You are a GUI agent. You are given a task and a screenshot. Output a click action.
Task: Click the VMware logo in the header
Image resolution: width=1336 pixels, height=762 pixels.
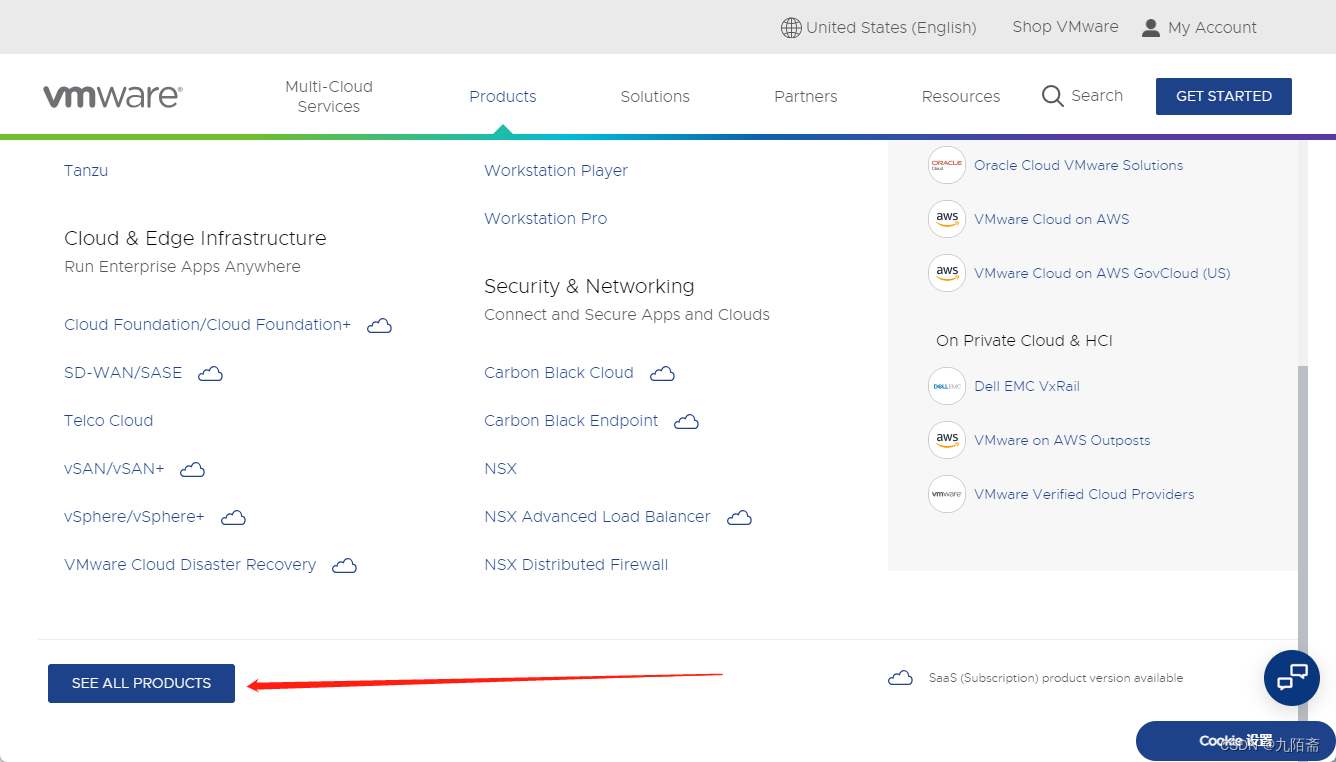pos(112,96)
